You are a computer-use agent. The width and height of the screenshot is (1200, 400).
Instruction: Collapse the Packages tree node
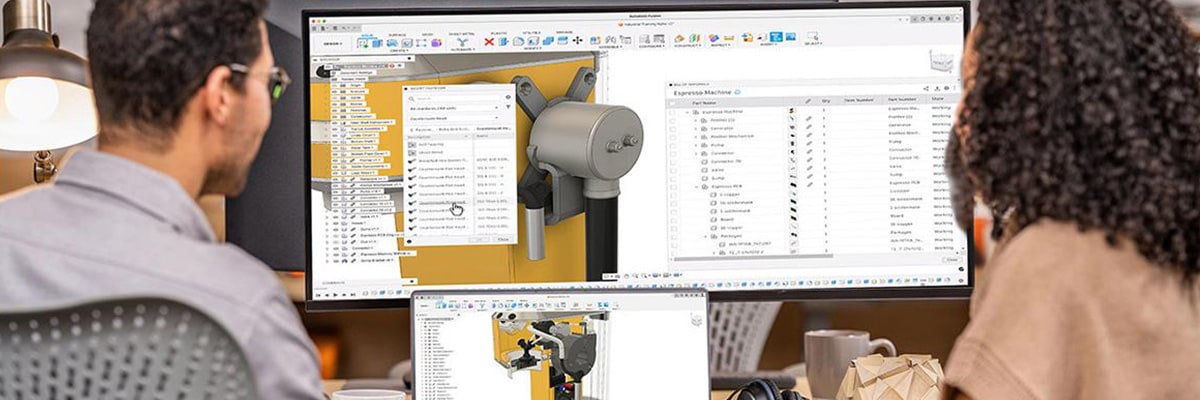click(706, 235)
